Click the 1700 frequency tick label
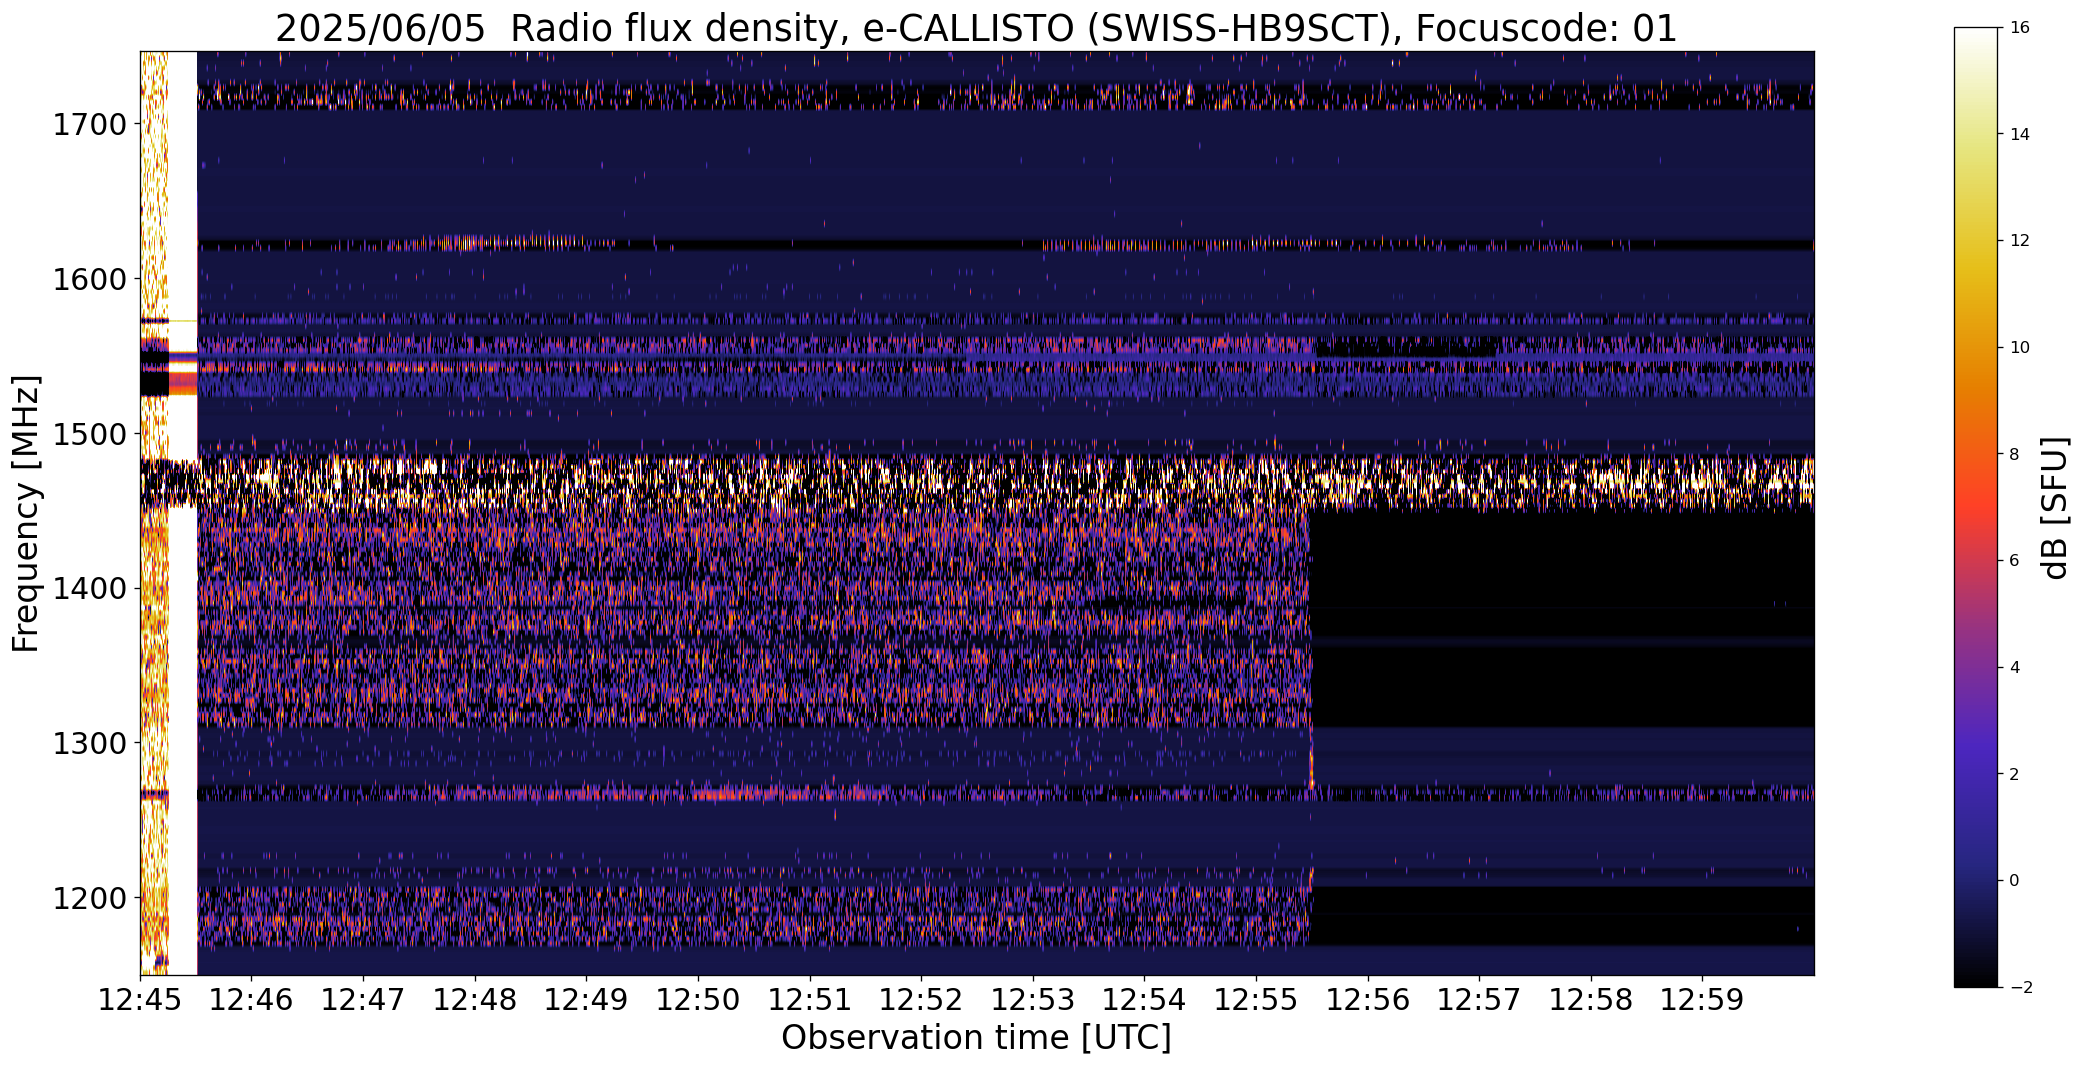Viewport: 2085px width, 1067px height. 89,125
